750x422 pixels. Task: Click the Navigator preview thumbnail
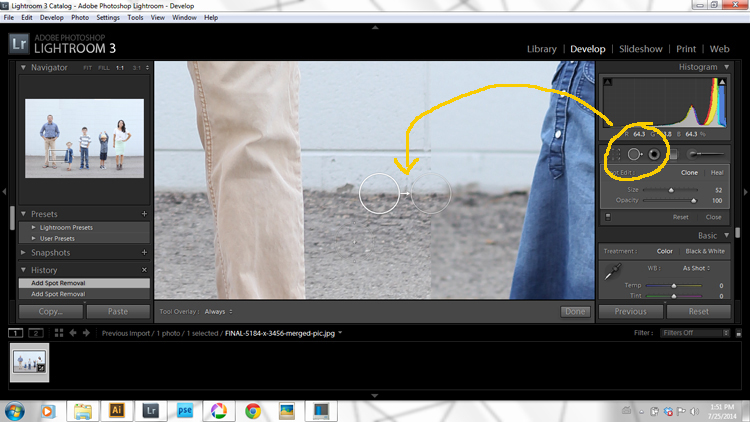coord(84,138)
